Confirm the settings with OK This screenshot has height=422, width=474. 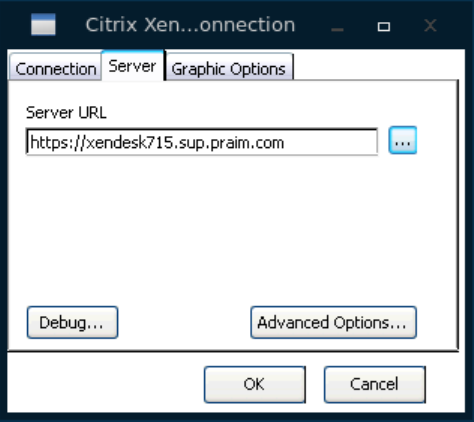(255, 385)
